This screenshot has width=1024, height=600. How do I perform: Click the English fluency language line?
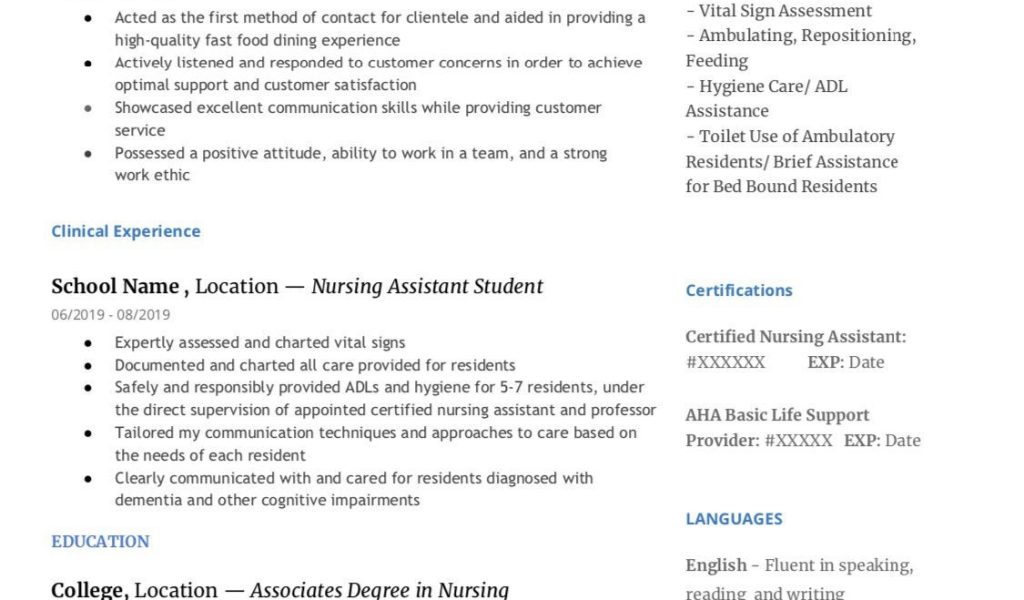pyautogui.click(x=798, y=566)
